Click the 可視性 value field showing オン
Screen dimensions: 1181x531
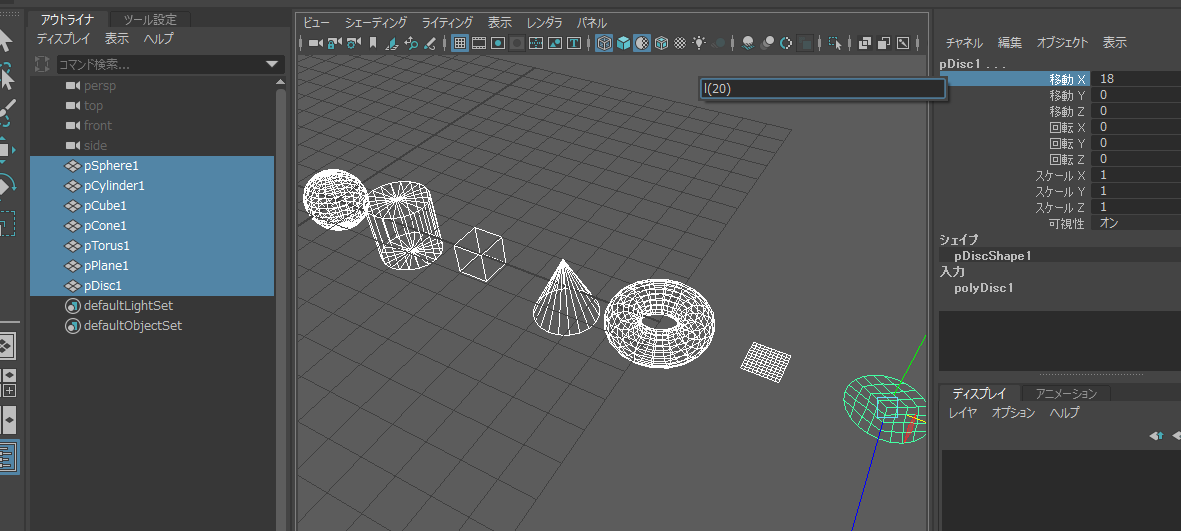1136,223
